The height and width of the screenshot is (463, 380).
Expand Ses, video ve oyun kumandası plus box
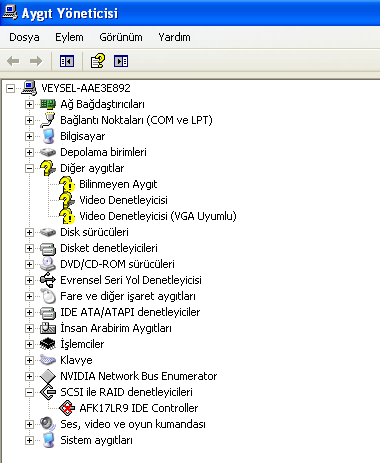pyautogui.click(x=29, y=424)
